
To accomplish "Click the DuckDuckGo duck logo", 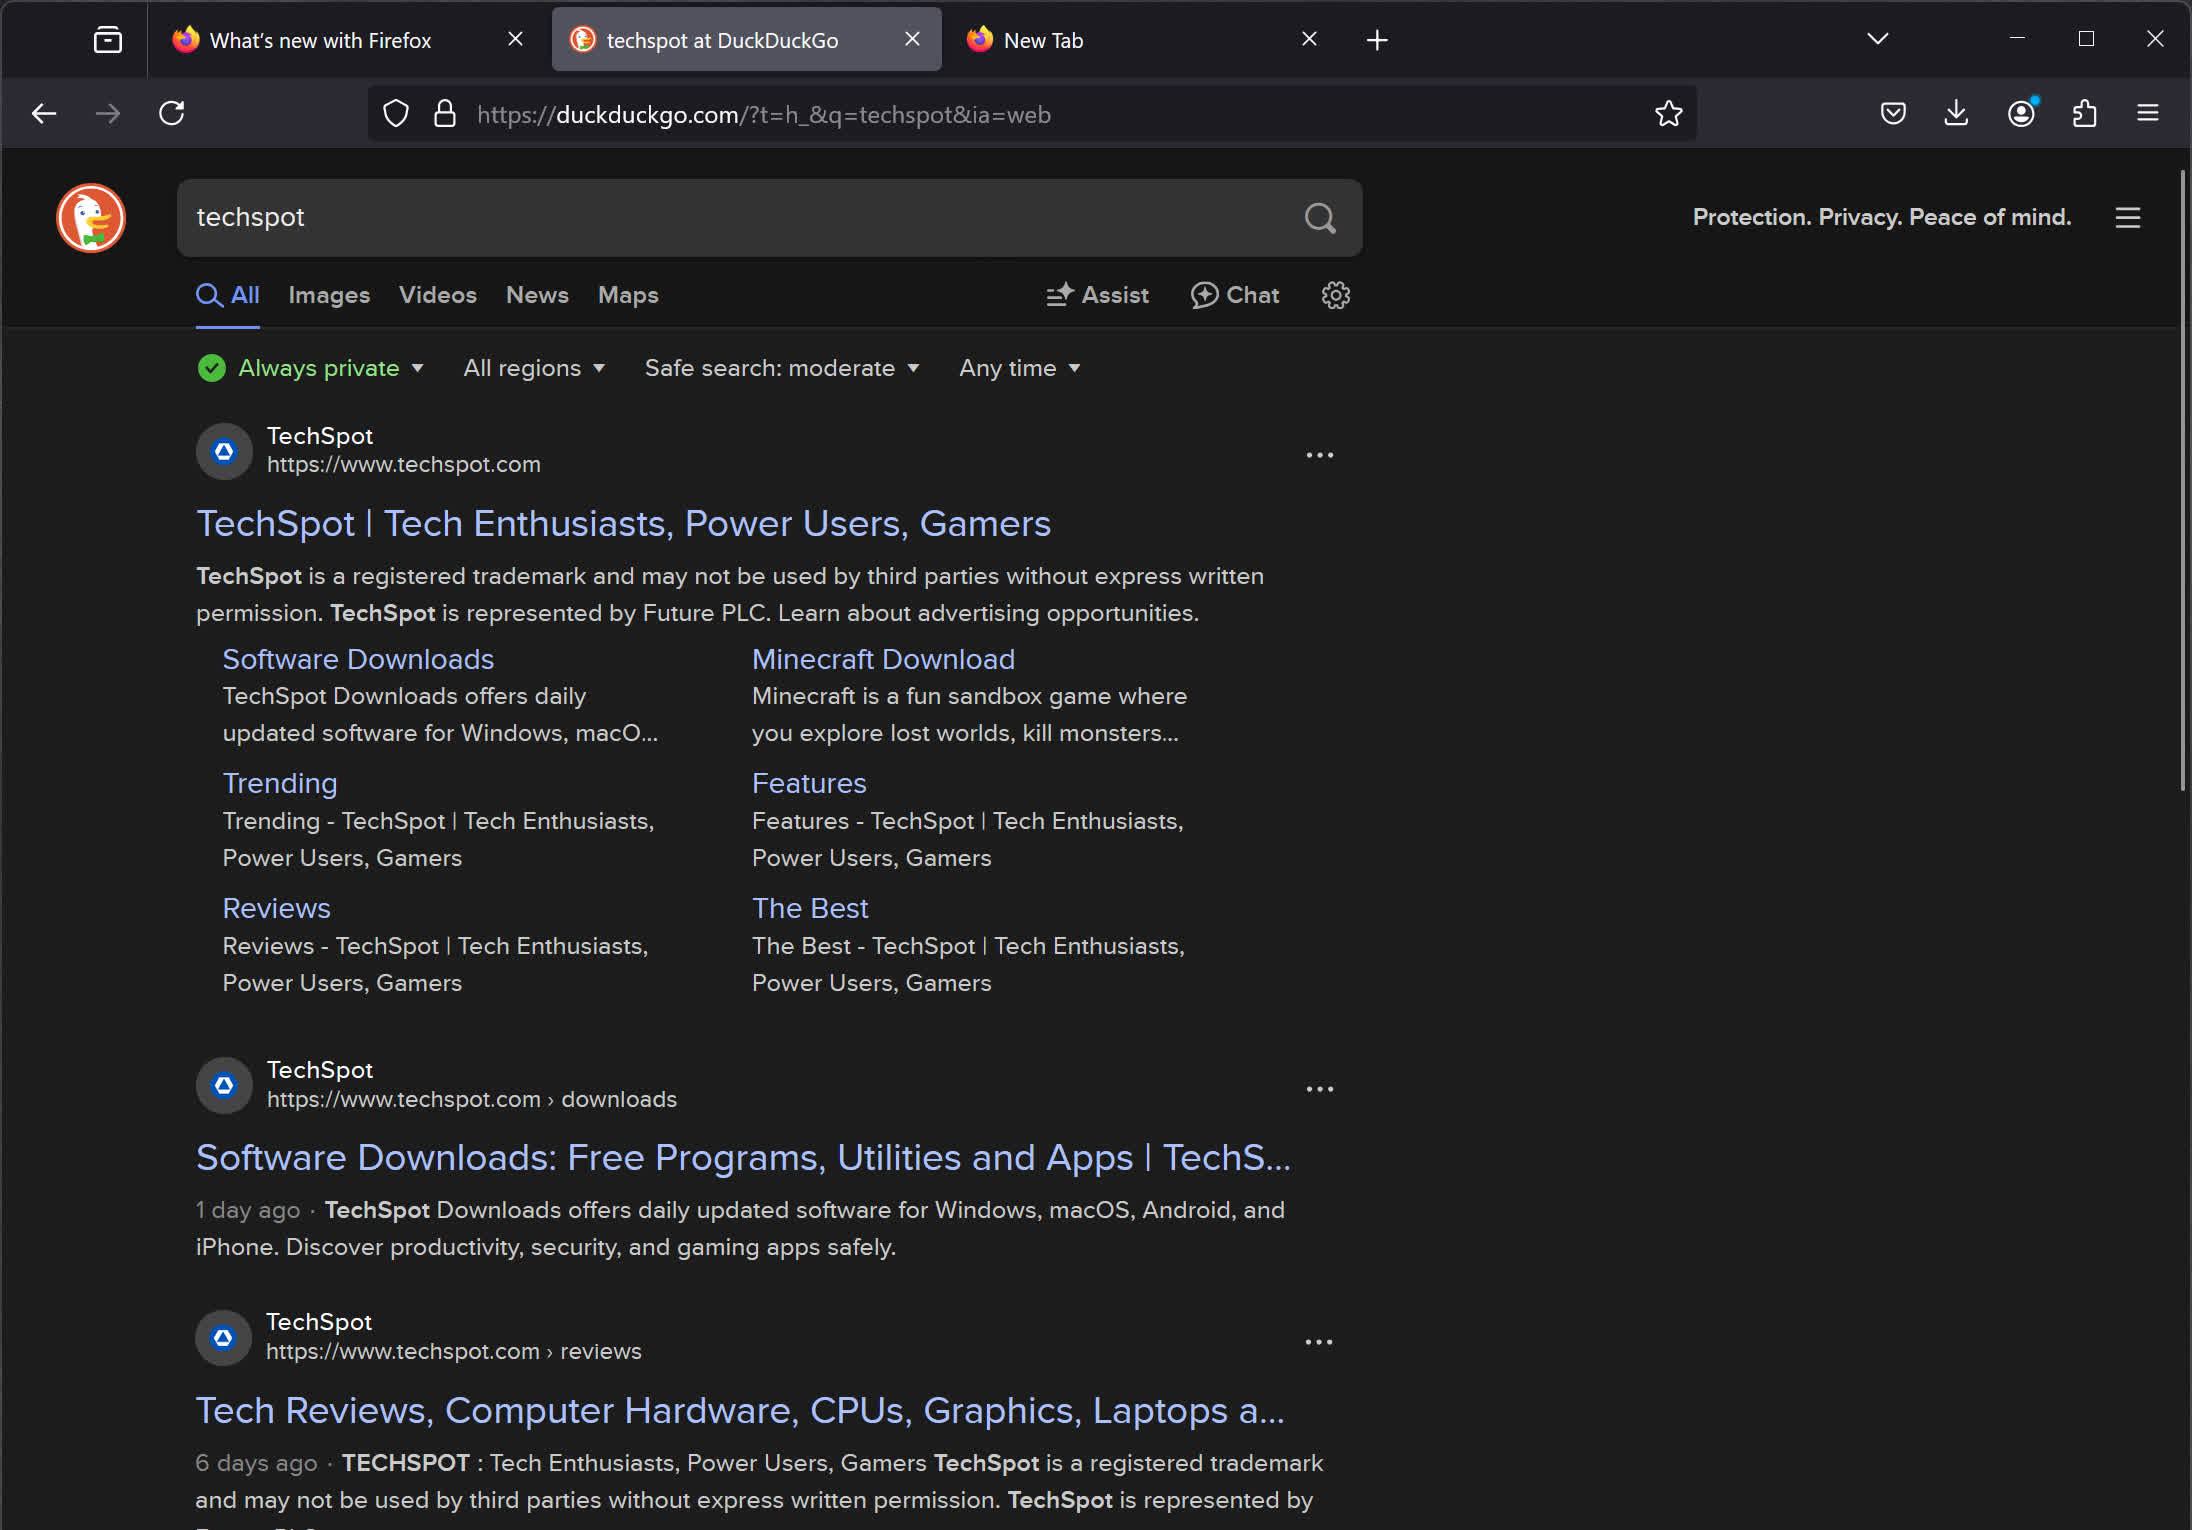I will click(91, 218).
